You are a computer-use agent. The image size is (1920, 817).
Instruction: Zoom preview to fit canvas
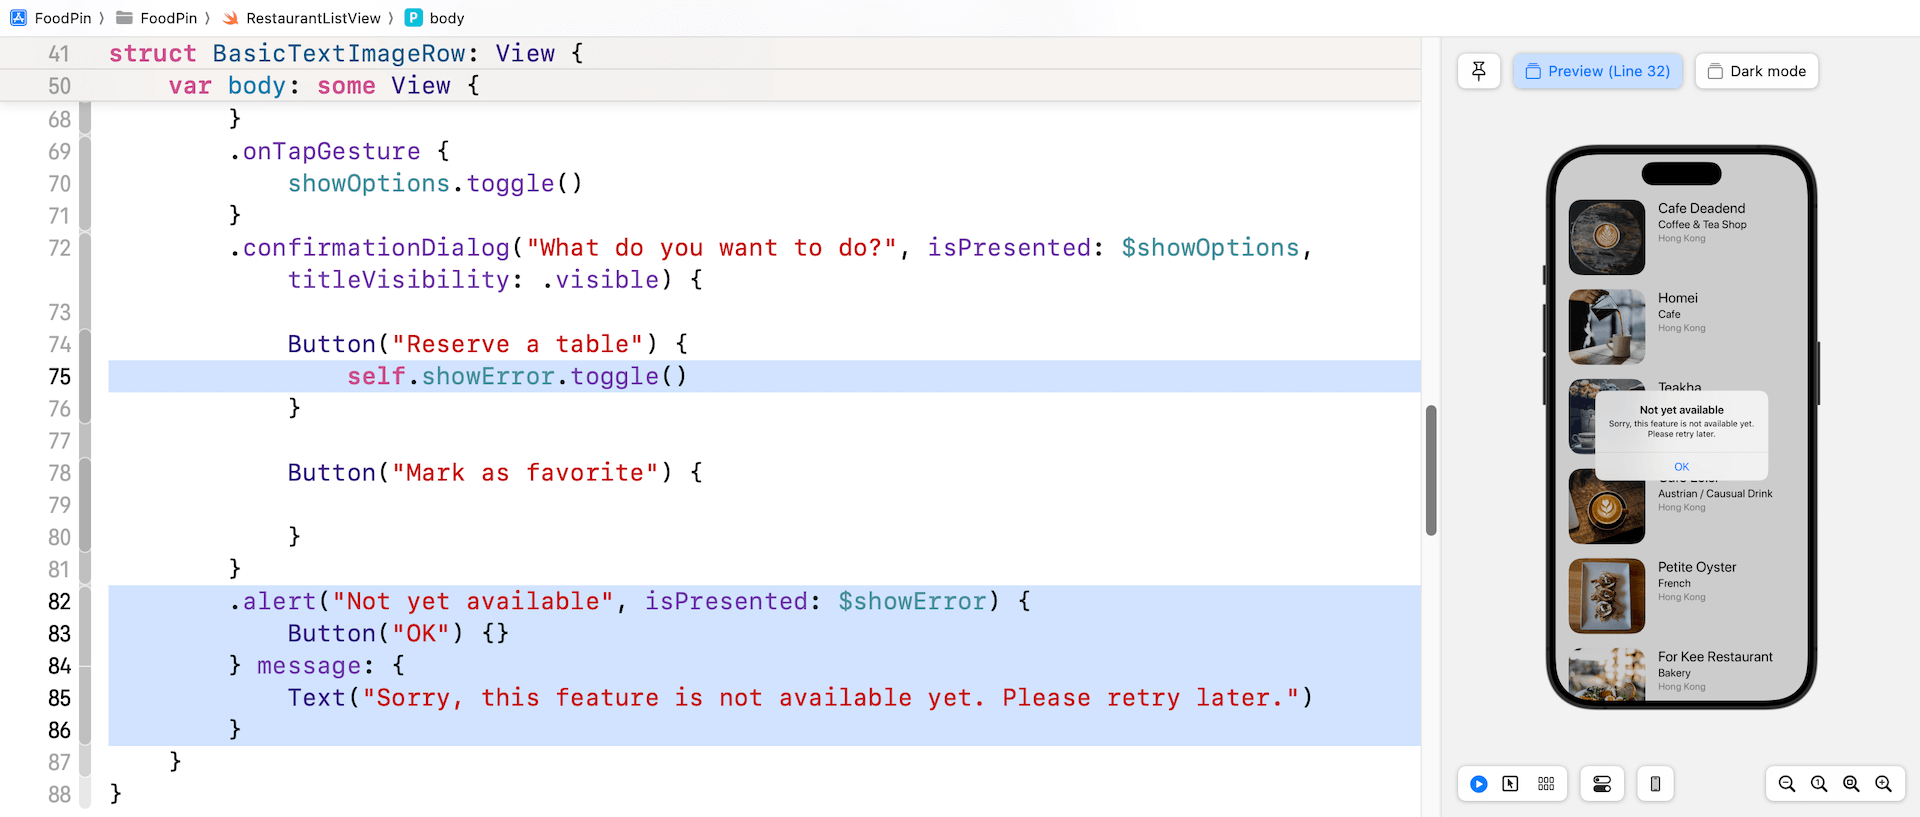click(1851, 784)
